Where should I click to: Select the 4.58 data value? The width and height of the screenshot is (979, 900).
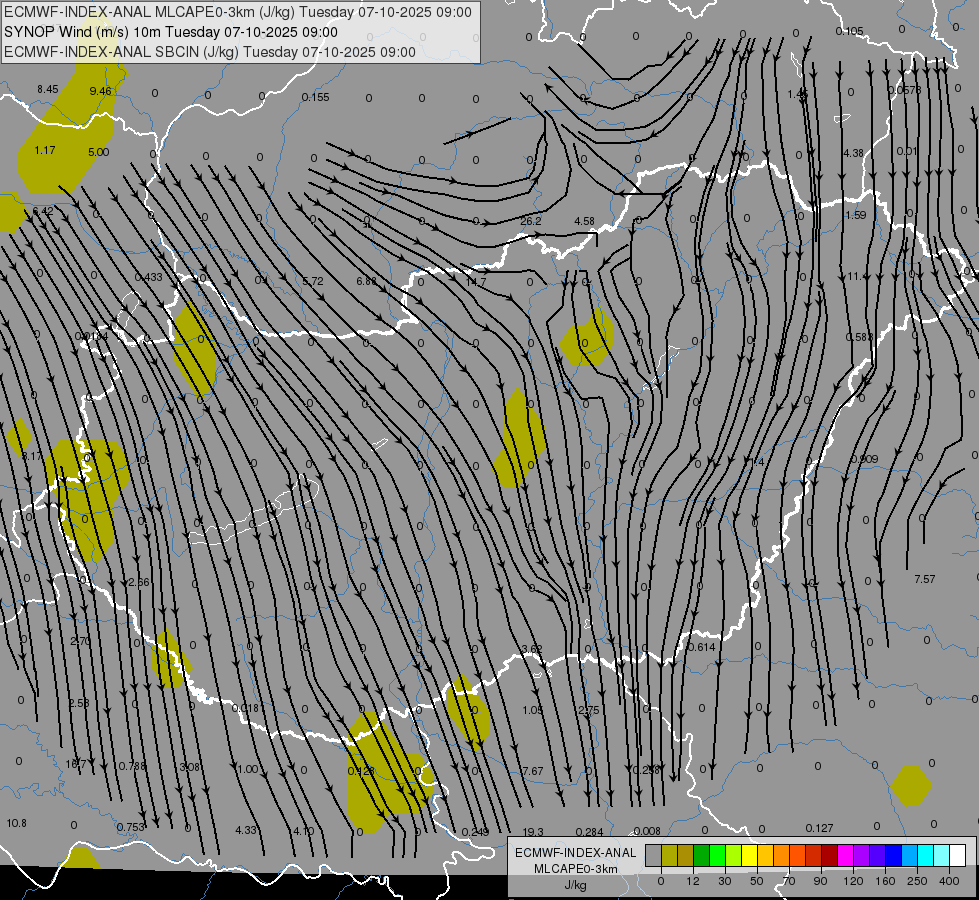584,221
